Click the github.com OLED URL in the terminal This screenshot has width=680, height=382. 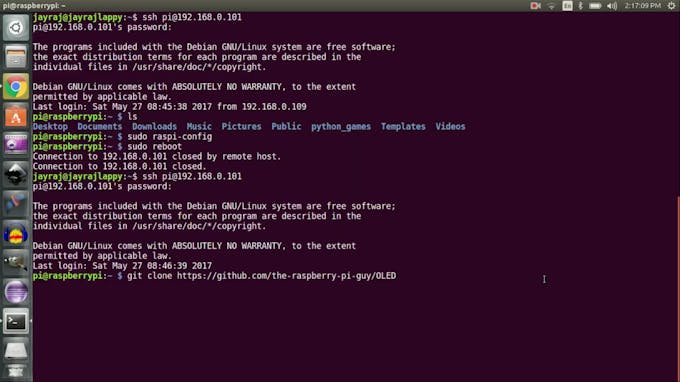pos(286,276)
